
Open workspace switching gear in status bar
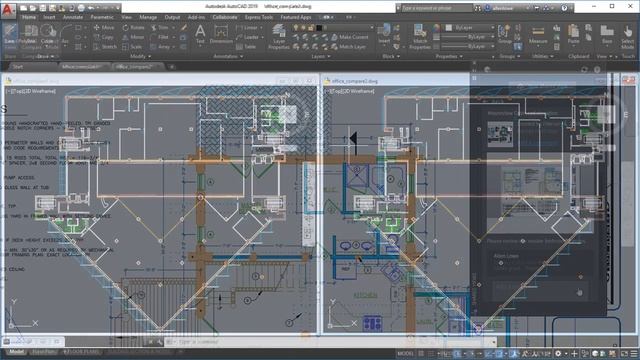(x=558, y=353)
